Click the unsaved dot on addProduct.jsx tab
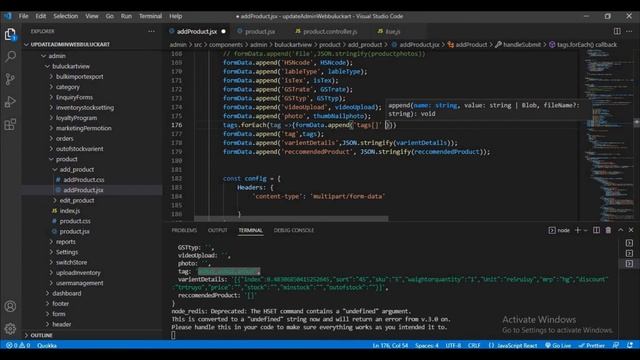This screenshot has height=360, width=640. click(223, 31)
